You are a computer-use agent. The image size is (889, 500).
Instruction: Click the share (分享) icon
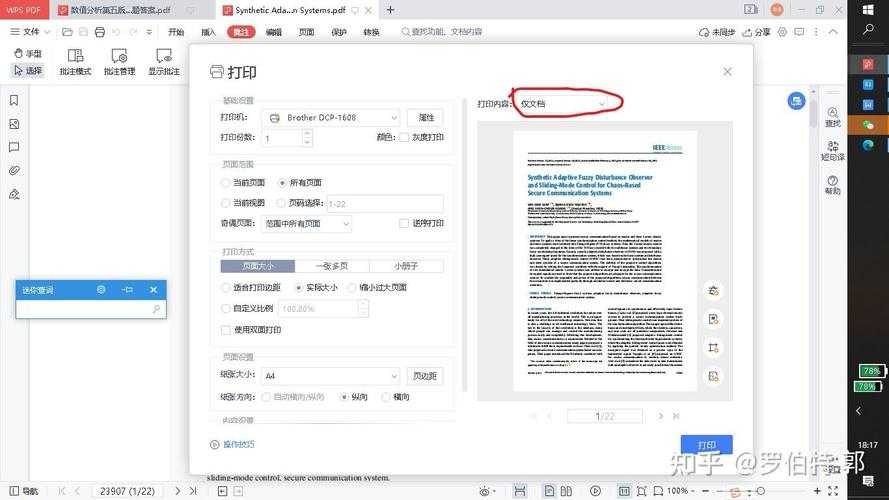(x=756, y=32)
